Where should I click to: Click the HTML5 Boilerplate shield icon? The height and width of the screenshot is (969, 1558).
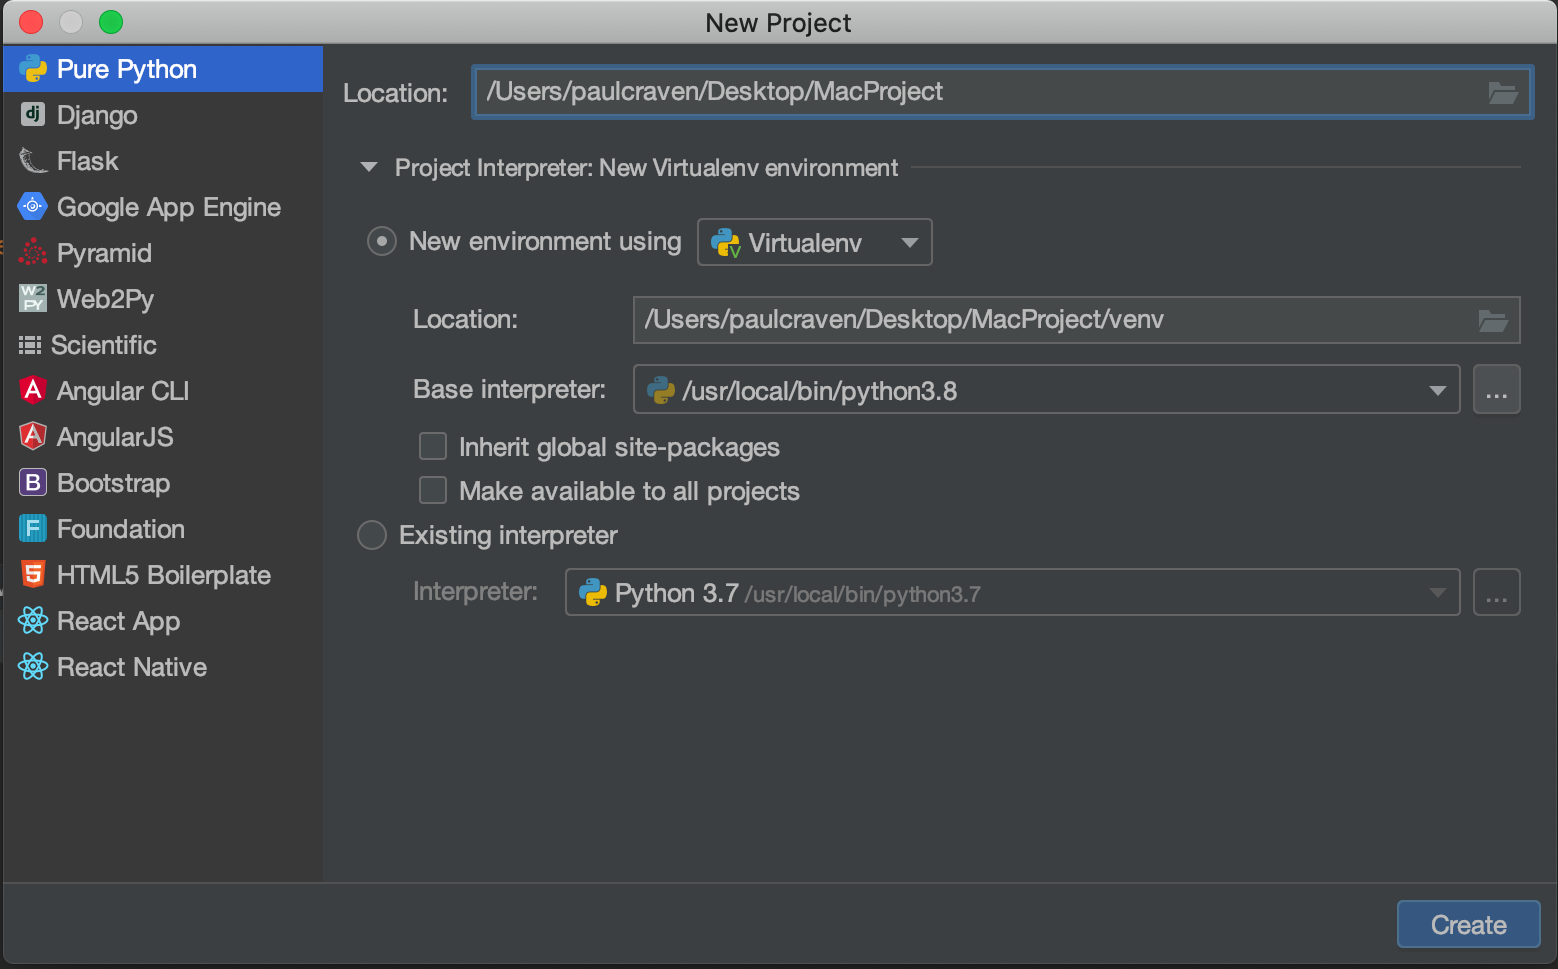point(33,574)
